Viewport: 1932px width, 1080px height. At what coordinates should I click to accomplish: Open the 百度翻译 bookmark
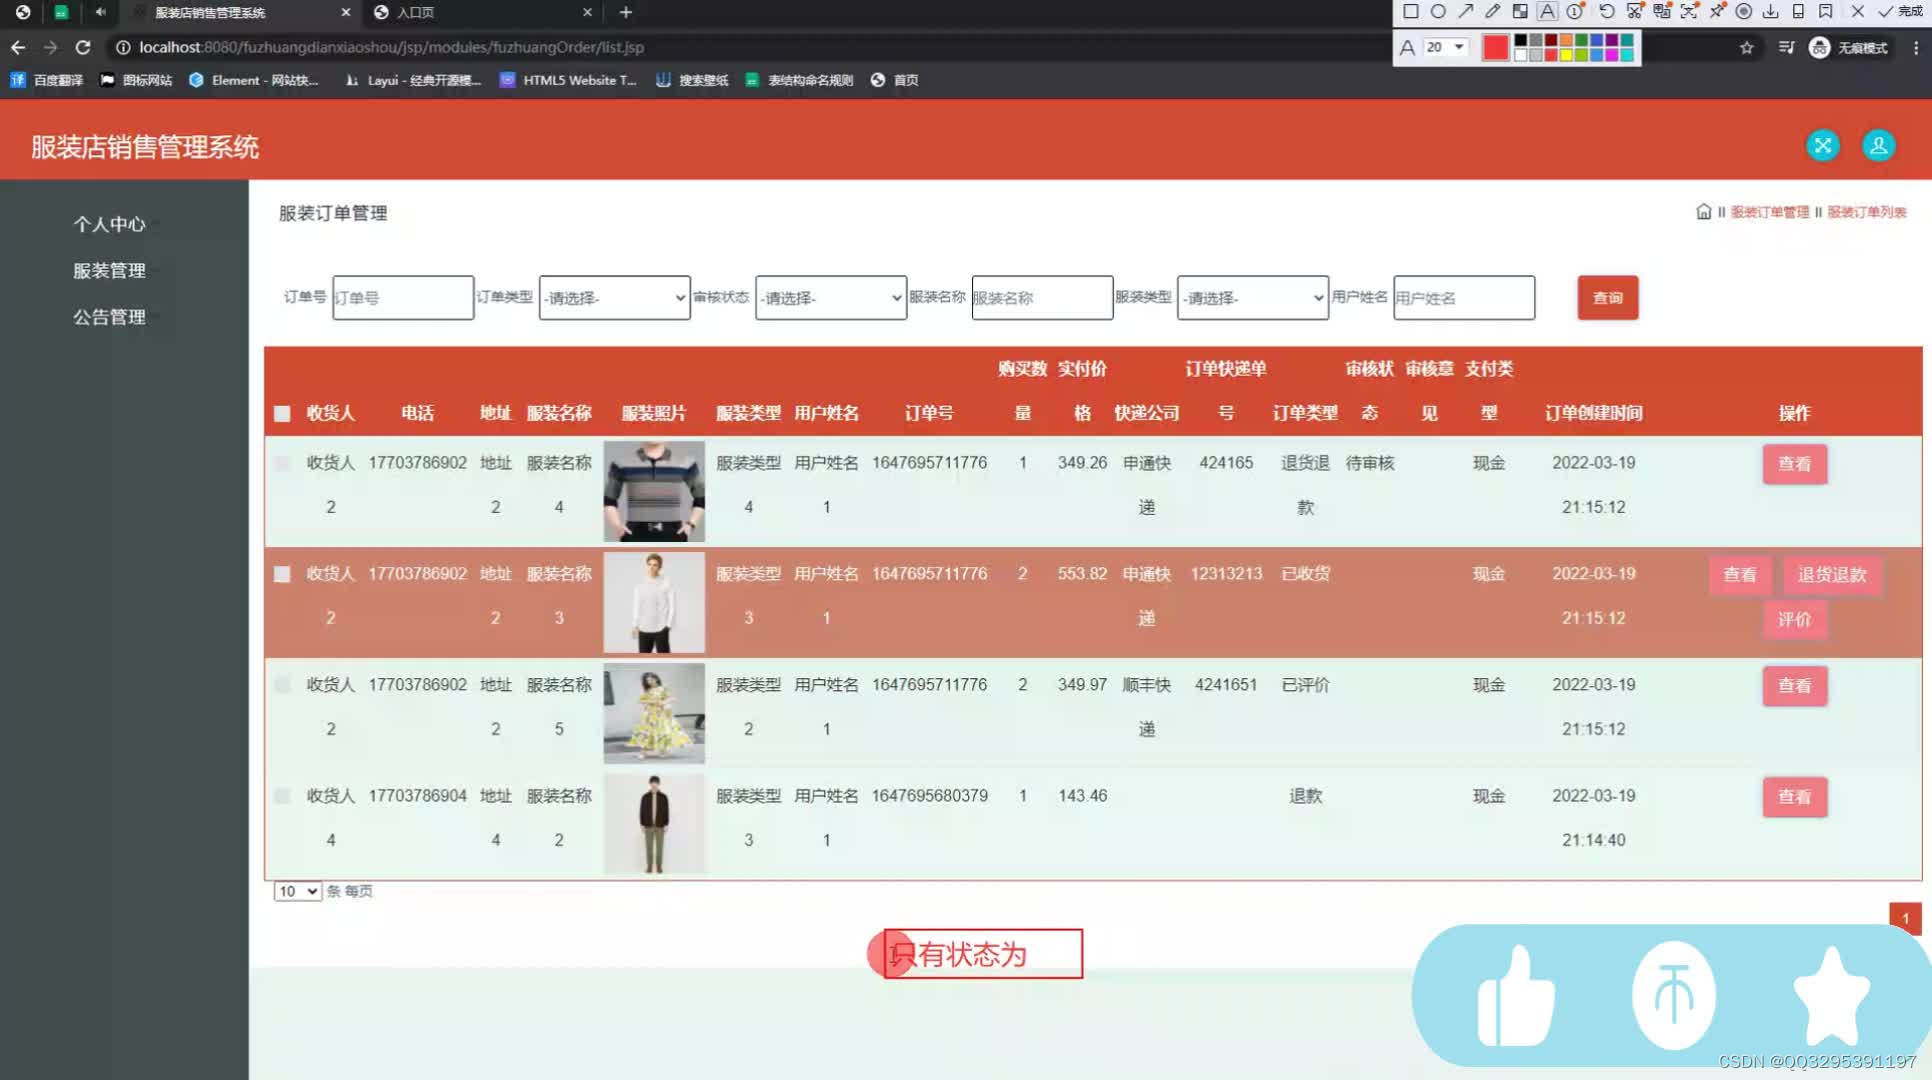[46, 80]
